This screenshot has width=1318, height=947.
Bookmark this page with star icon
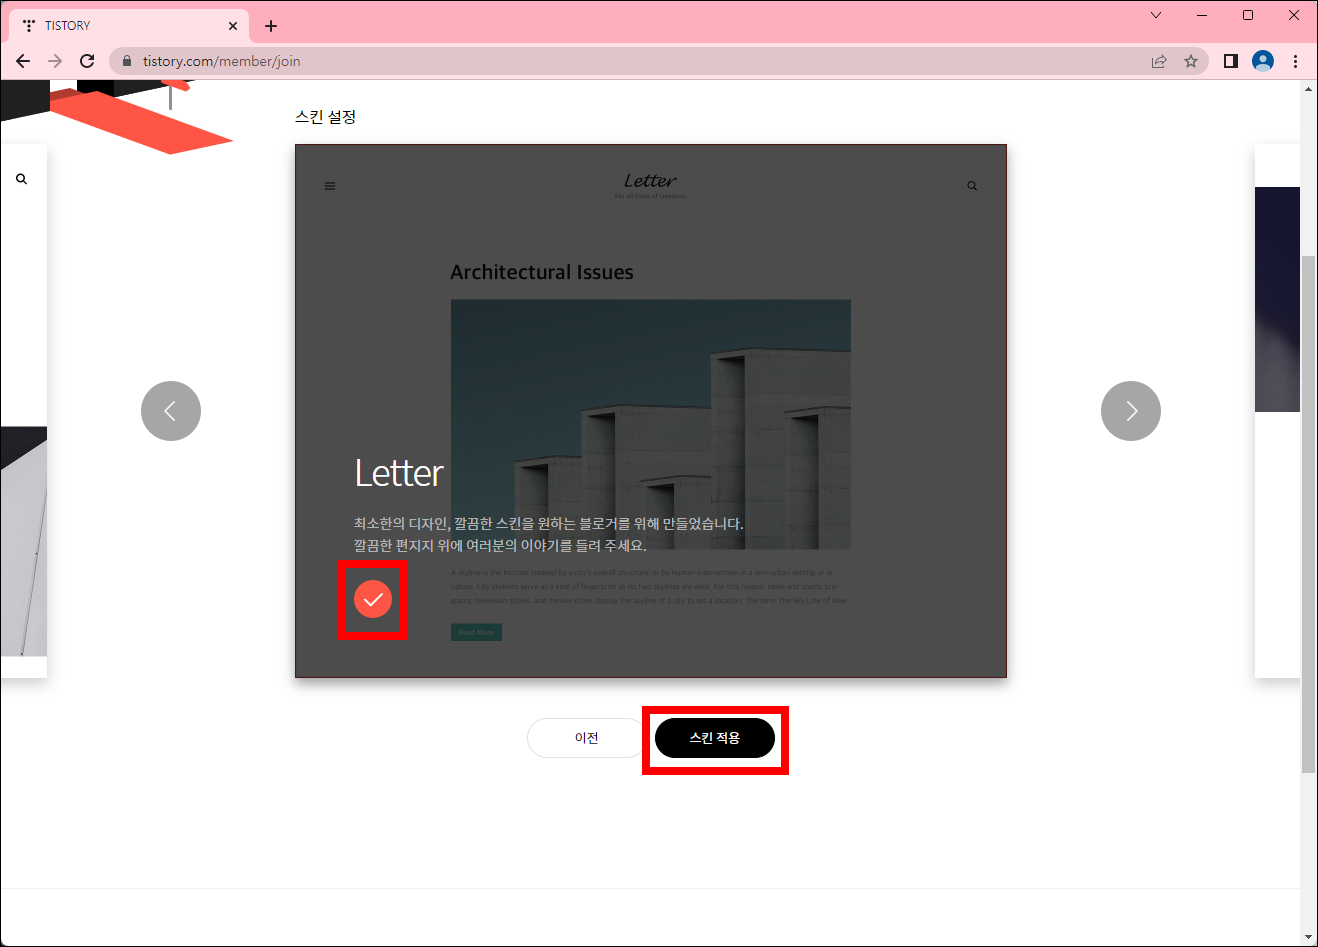tap(1191, 61)
